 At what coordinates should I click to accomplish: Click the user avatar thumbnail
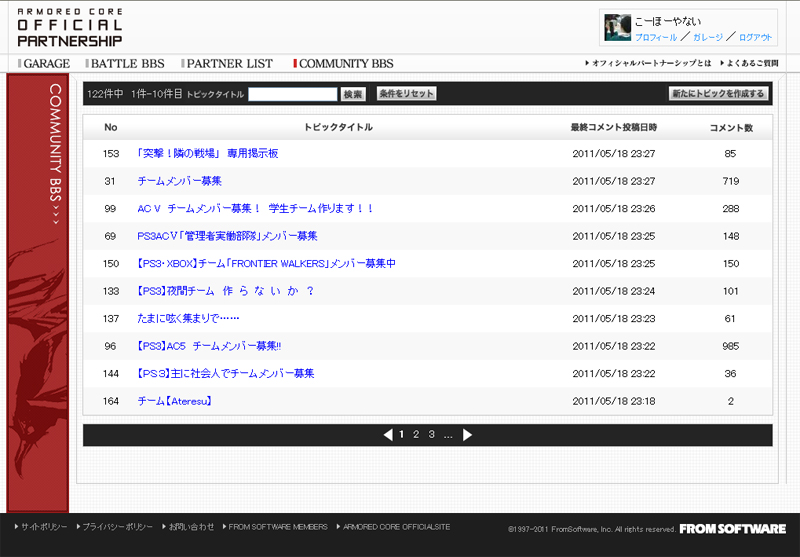[617, 28]
